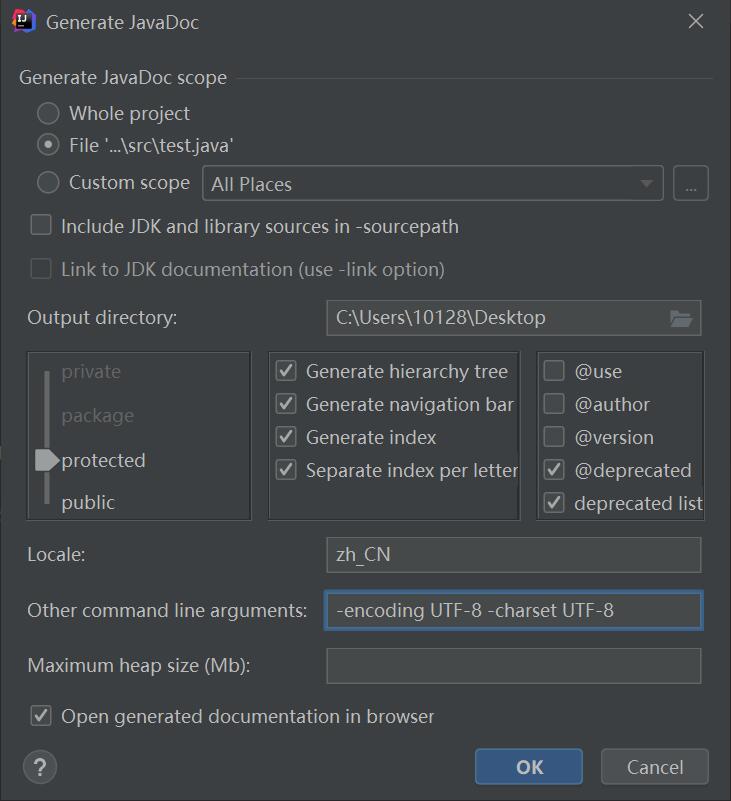Expand the All Places scope dropdown
The width and height of the screenshot is (731, 801).
pos(647,184)
